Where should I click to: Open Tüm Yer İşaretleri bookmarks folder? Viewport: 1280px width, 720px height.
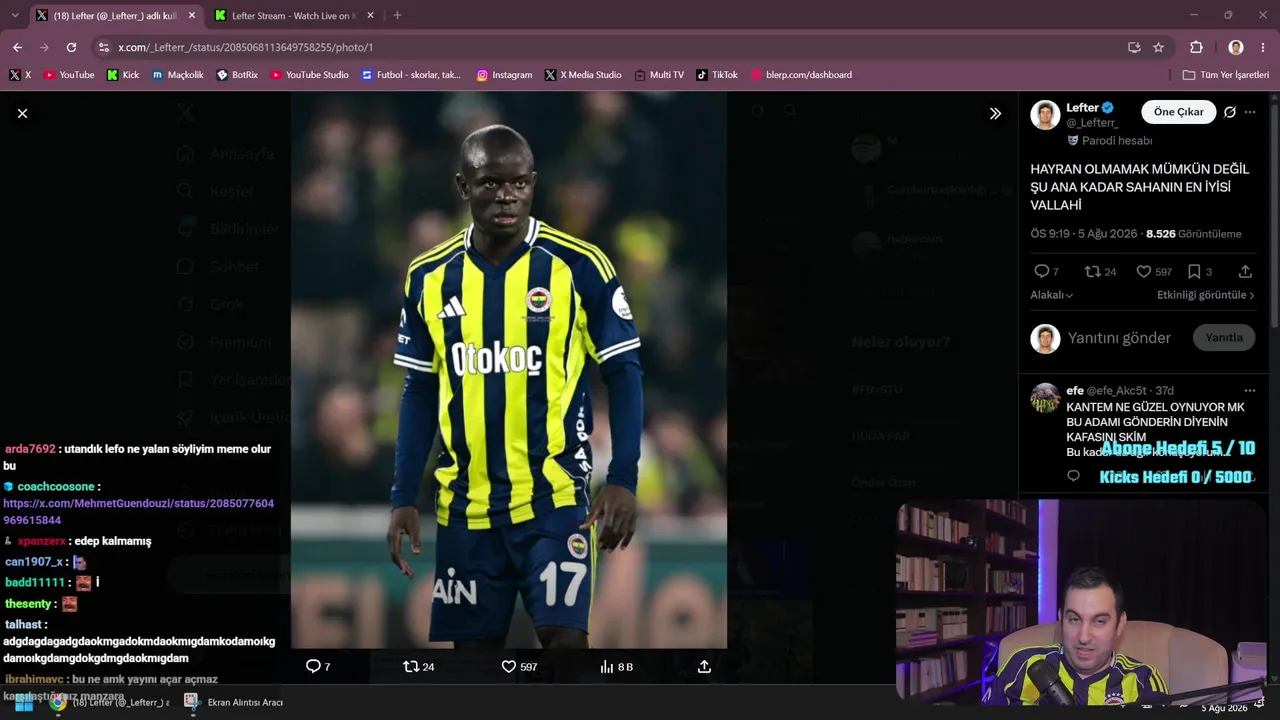1225,75
